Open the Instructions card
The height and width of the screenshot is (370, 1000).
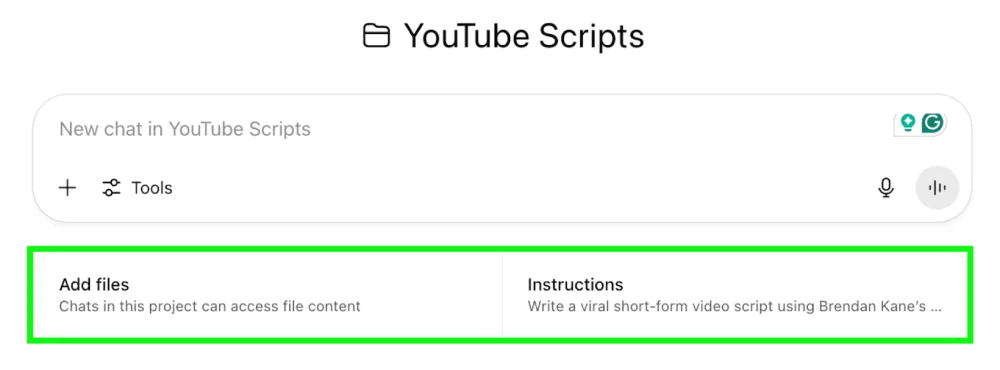(x=735, y=295)
